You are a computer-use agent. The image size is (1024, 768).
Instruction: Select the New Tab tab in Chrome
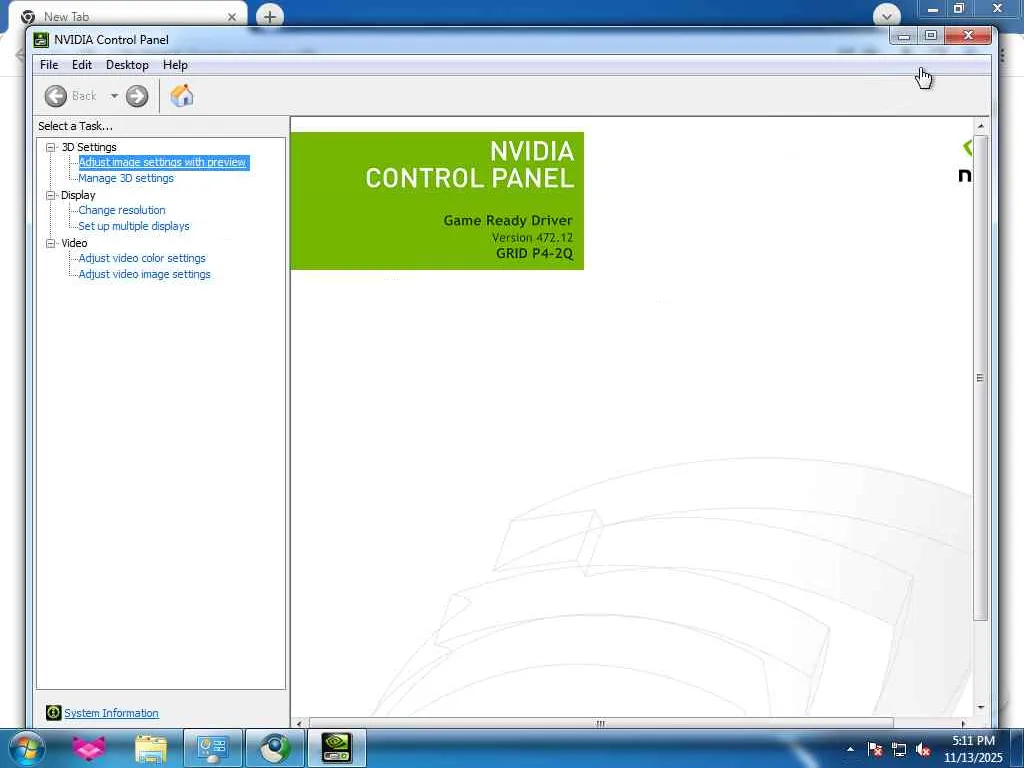127,16
